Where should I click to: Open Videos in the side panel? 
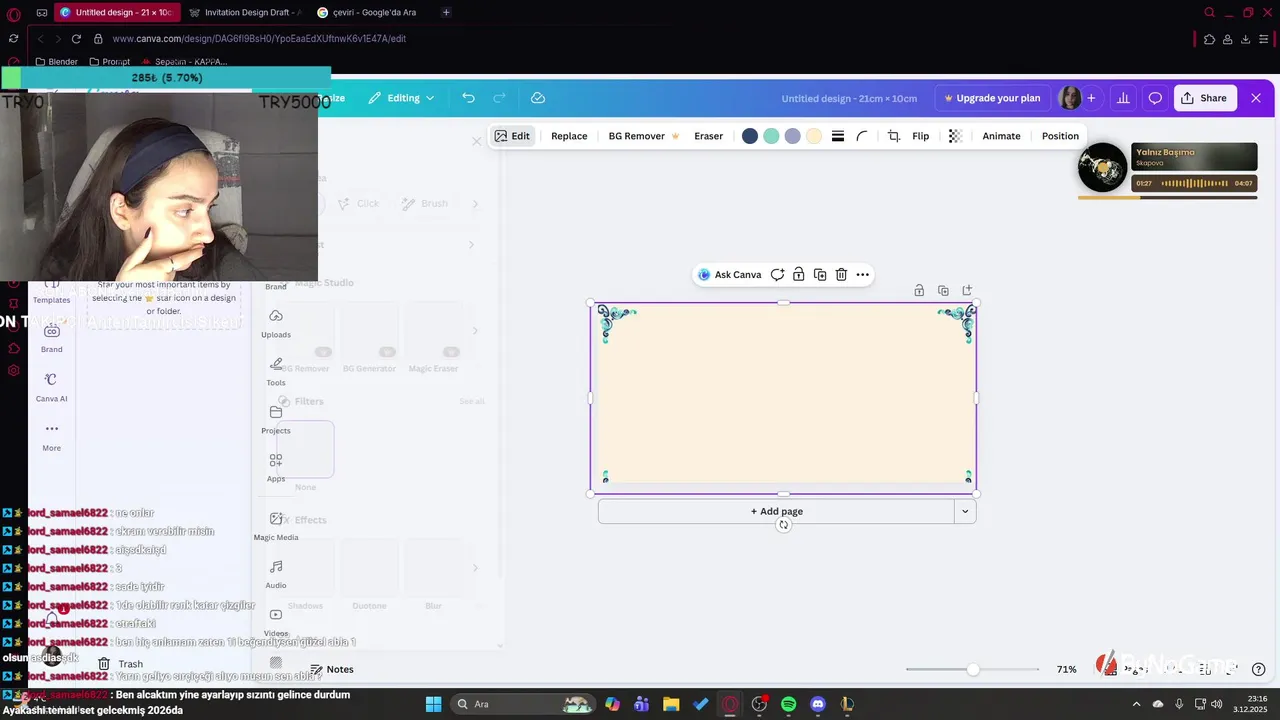[x=276, y=621]
